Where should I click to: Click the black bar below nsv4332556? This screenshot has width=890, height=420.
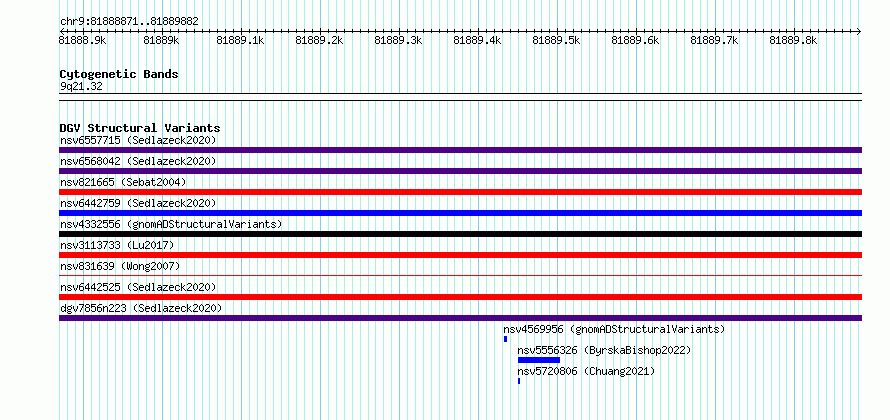tap(460, 234)
